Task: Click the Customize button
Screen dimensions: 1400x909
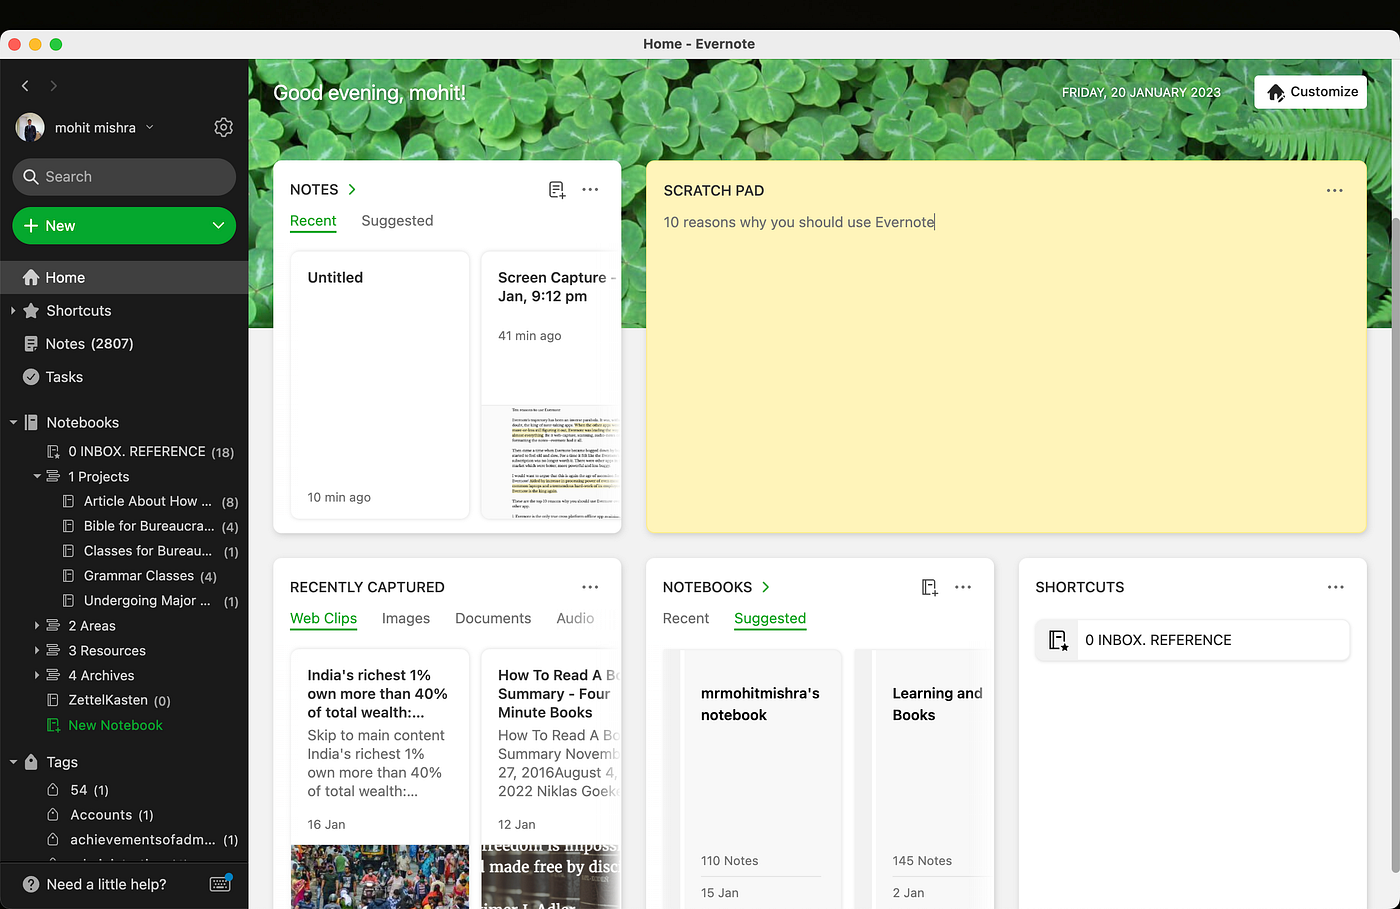Action: pyautogui.click(x=1311, y=92)
